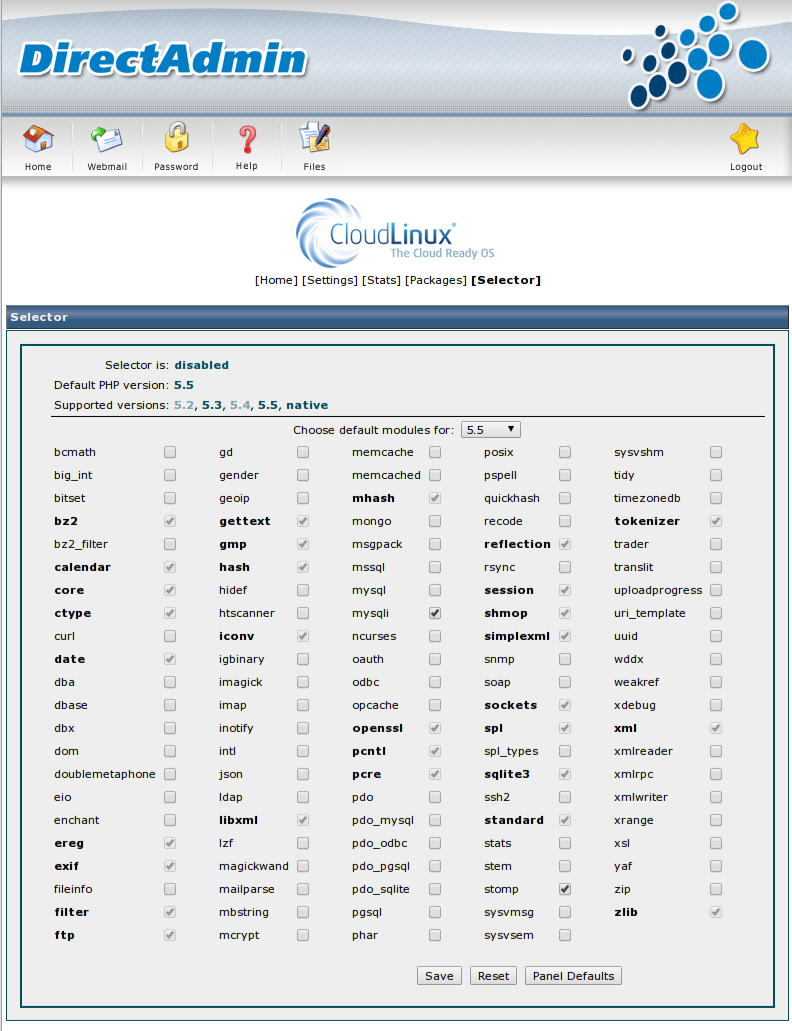Image resolution: width=792 pixels, height=1031 pixels.
Task: Select the native supported version link
Action: click(x=307, y=405)
